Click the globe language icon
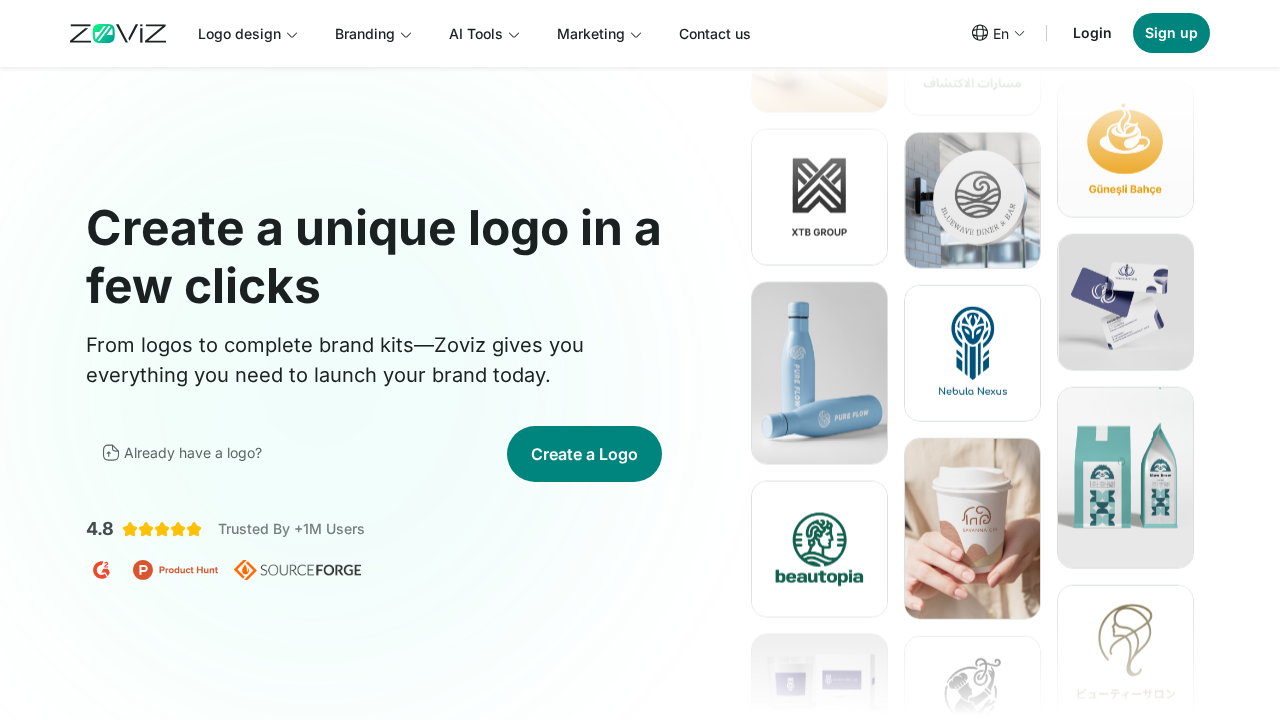 [x=980, y=33]
